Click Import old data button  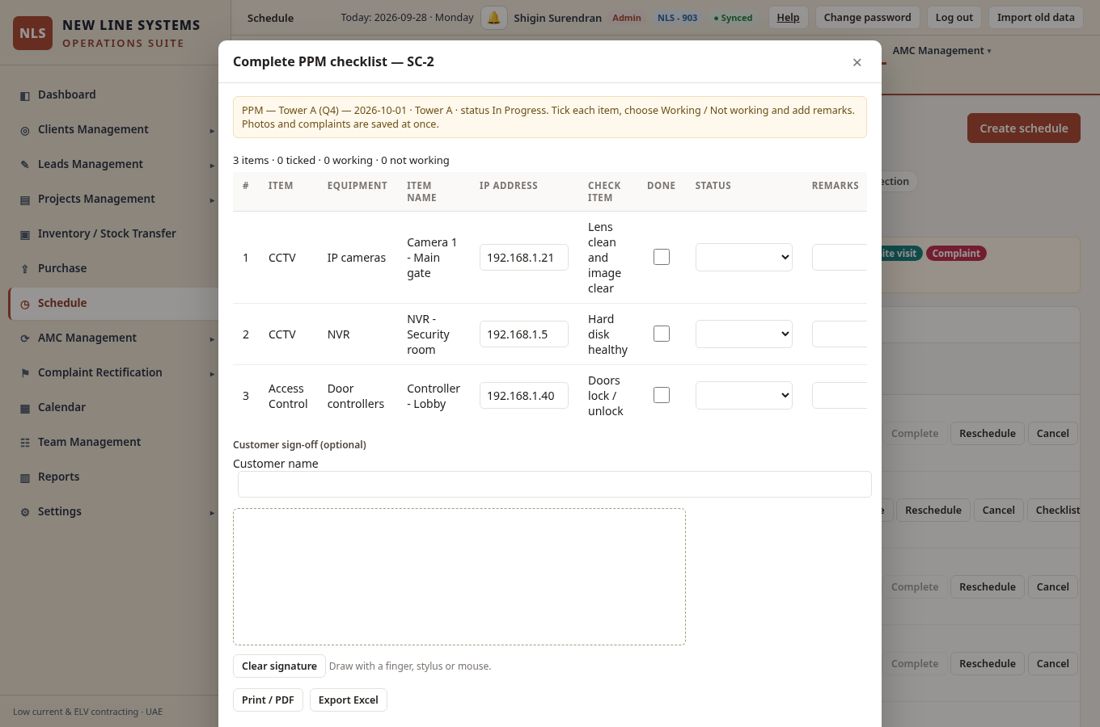click(1035, 18)
